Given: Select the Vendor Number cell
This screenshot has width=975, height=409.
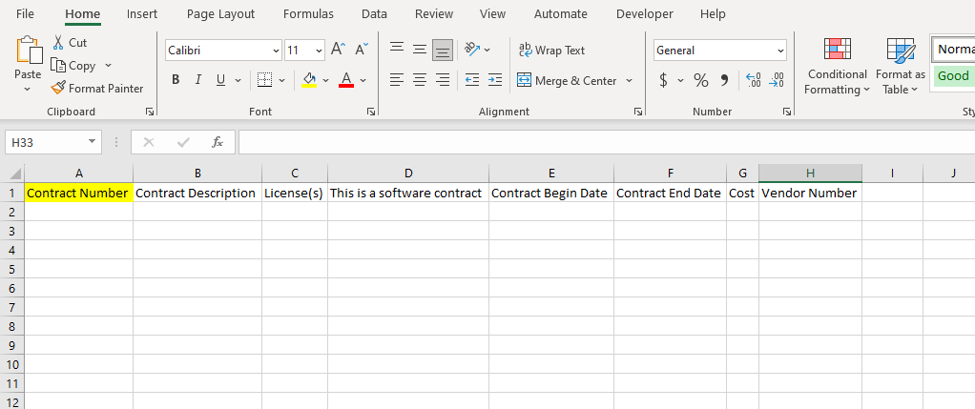Looking at the screenshot, I should (x=810, y=193).
